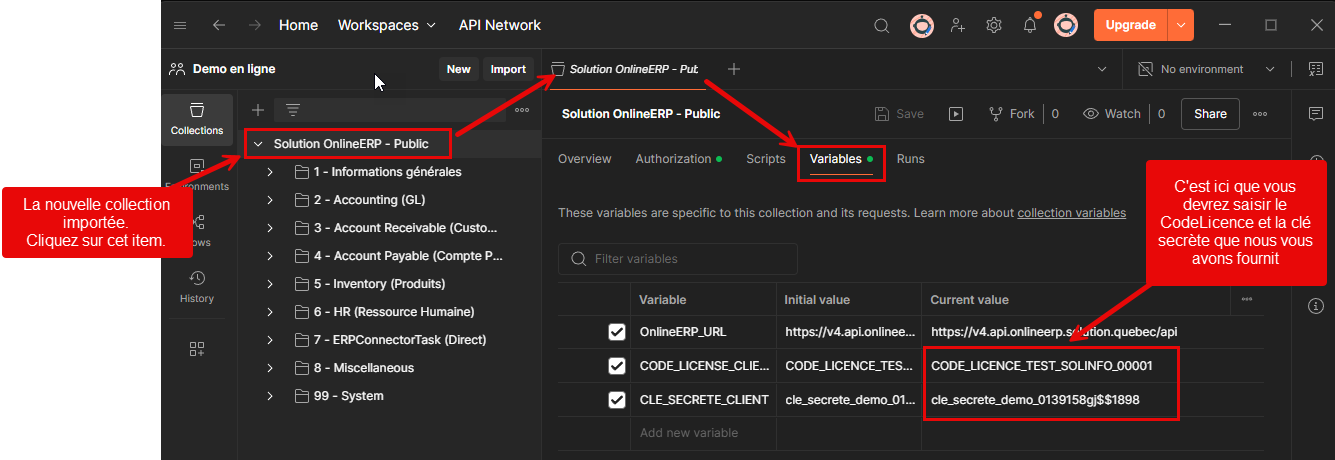Fork the collection
This screenshot has height=460, width=1335.
[1011, 114]
